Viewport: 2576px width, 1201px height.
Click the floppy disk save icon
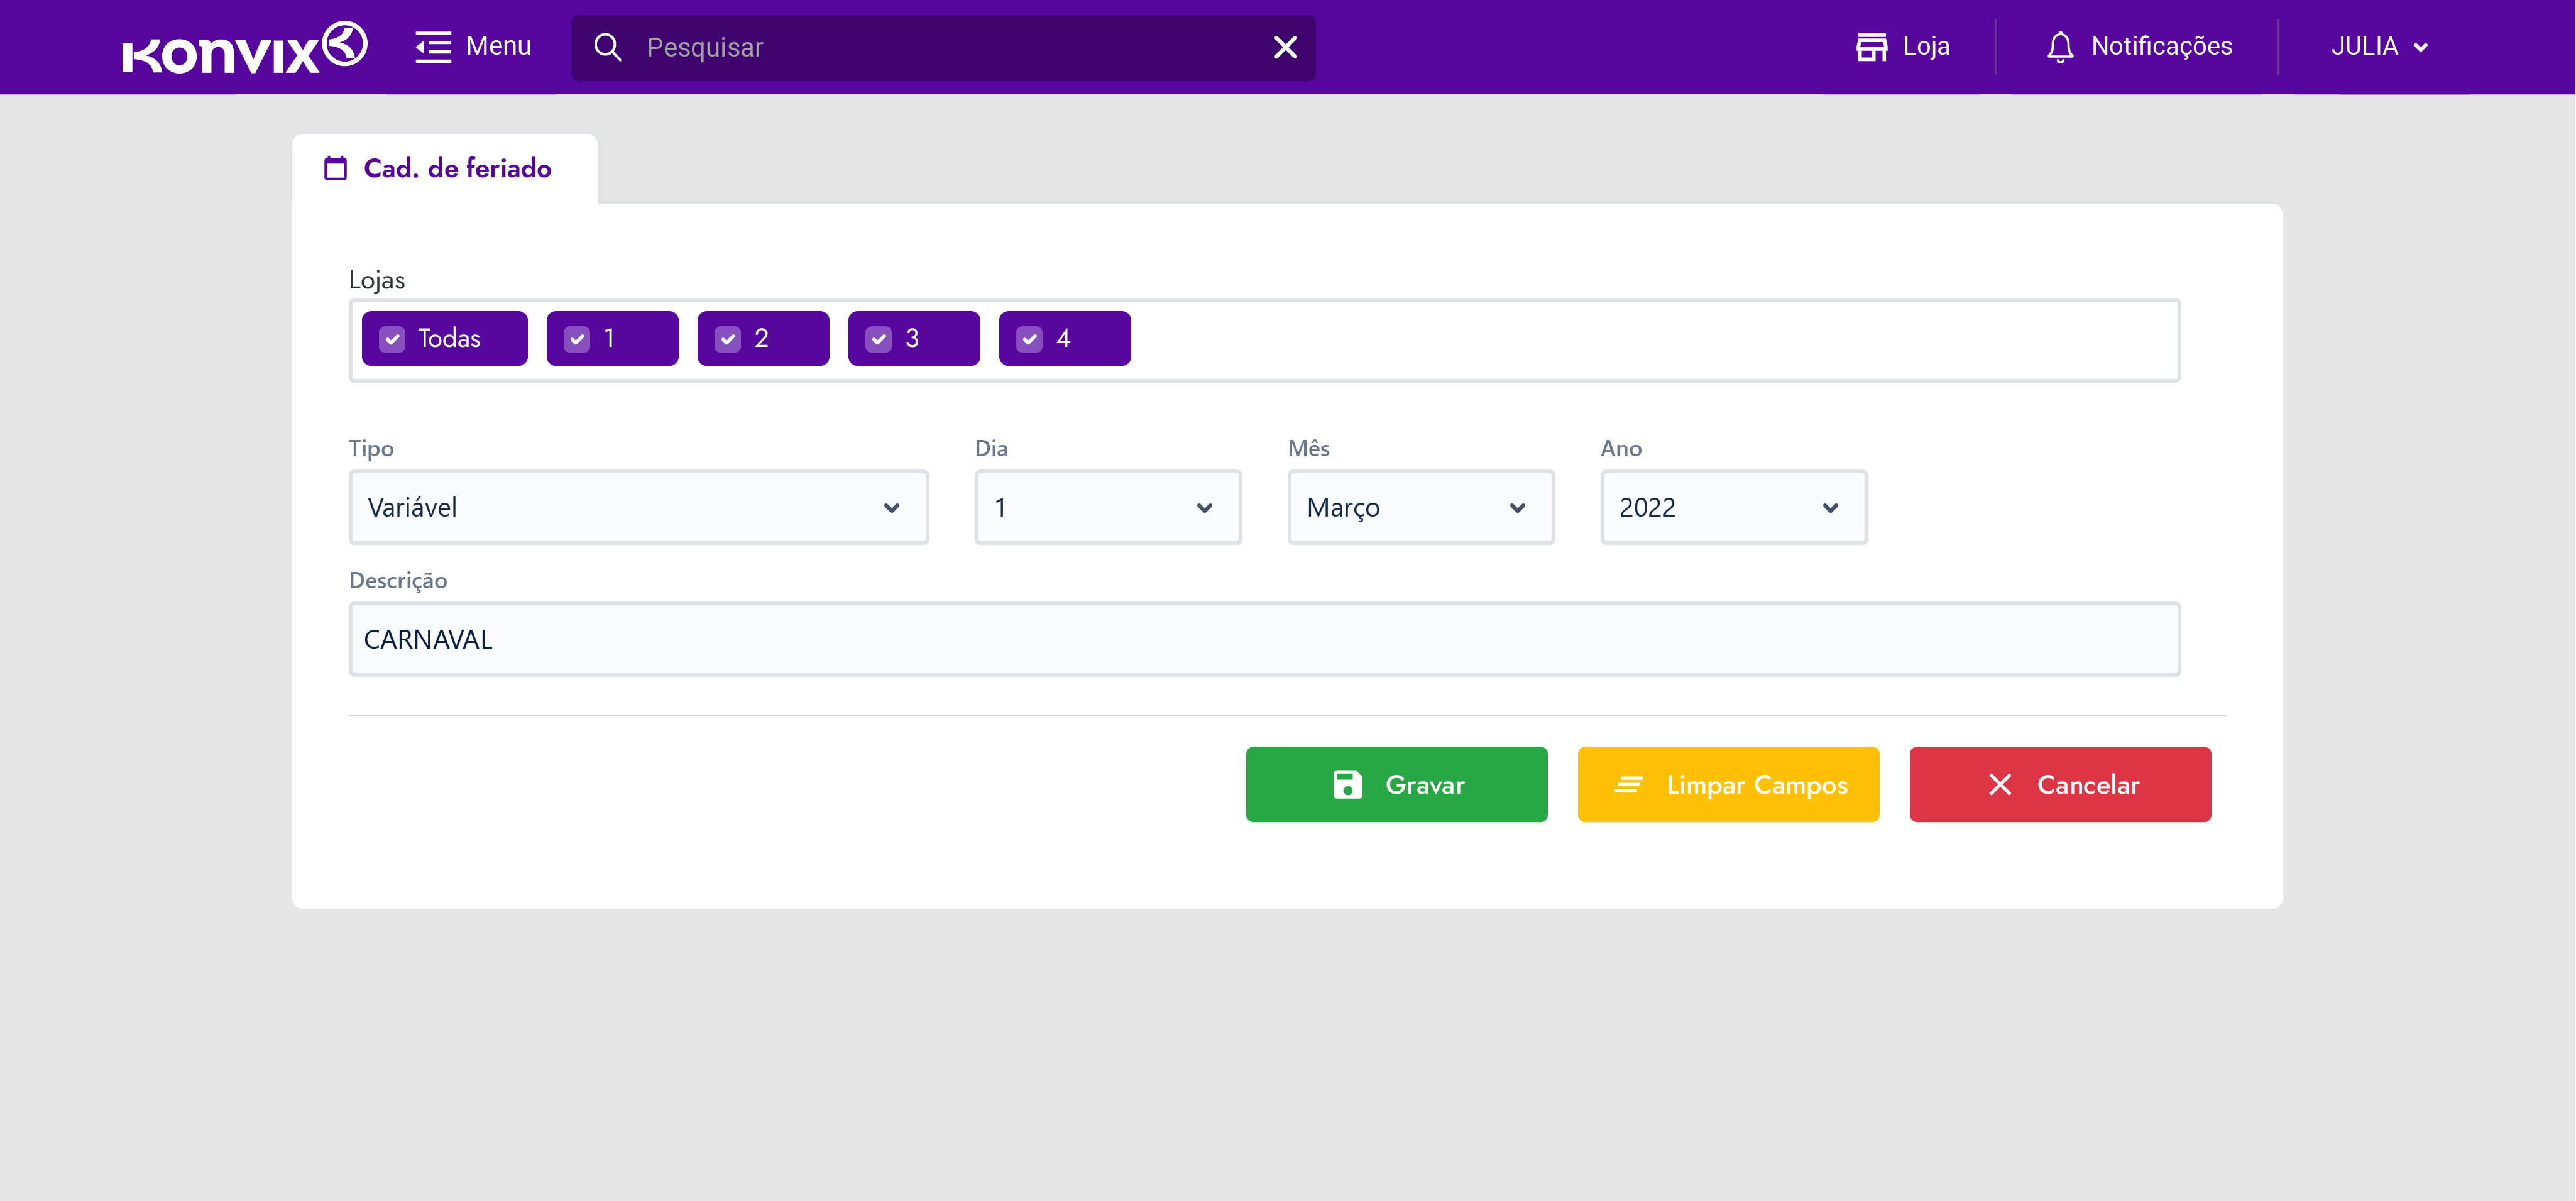point(1347,785)
